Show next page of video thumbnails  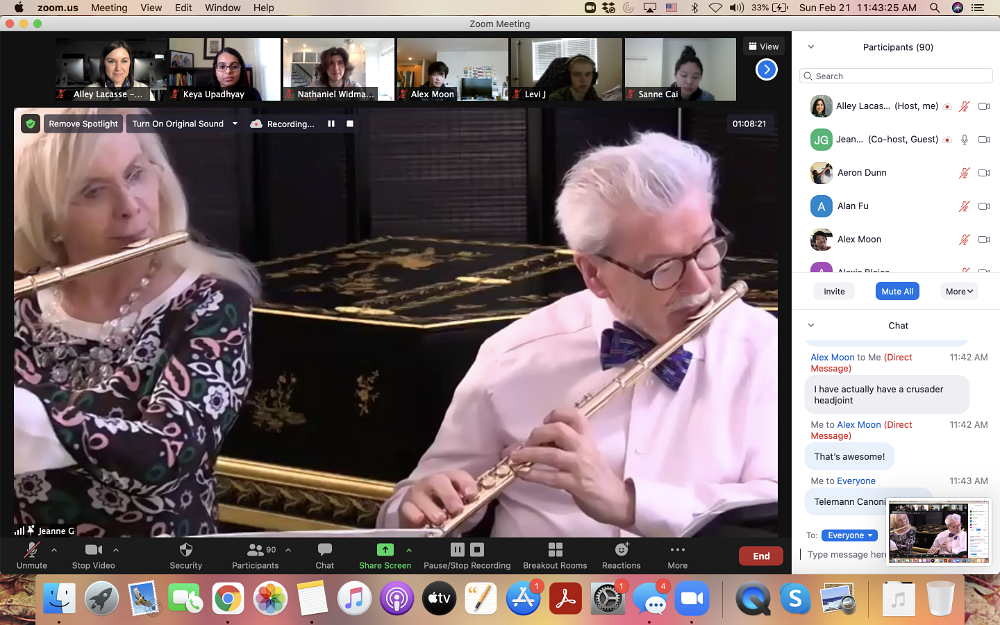766,70
